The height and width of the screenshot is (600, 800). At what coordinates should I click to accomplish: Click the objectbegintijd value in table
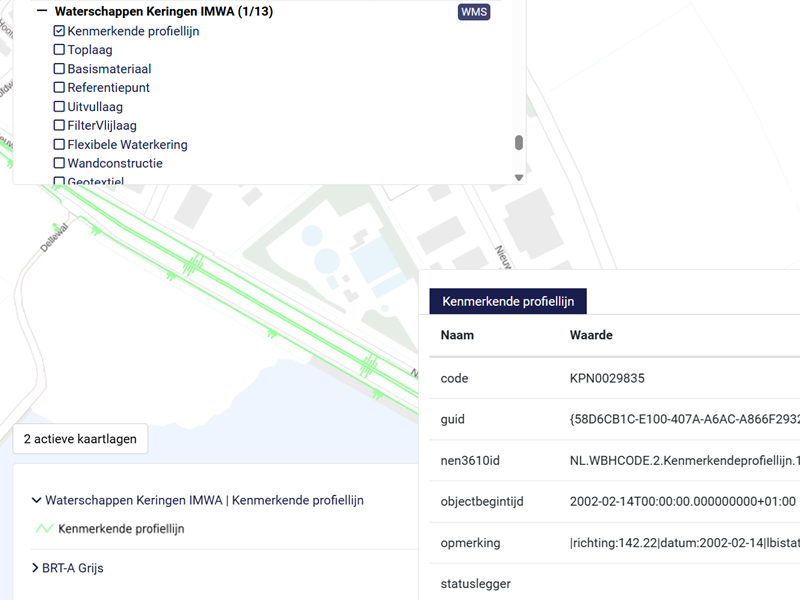(682, 501)
